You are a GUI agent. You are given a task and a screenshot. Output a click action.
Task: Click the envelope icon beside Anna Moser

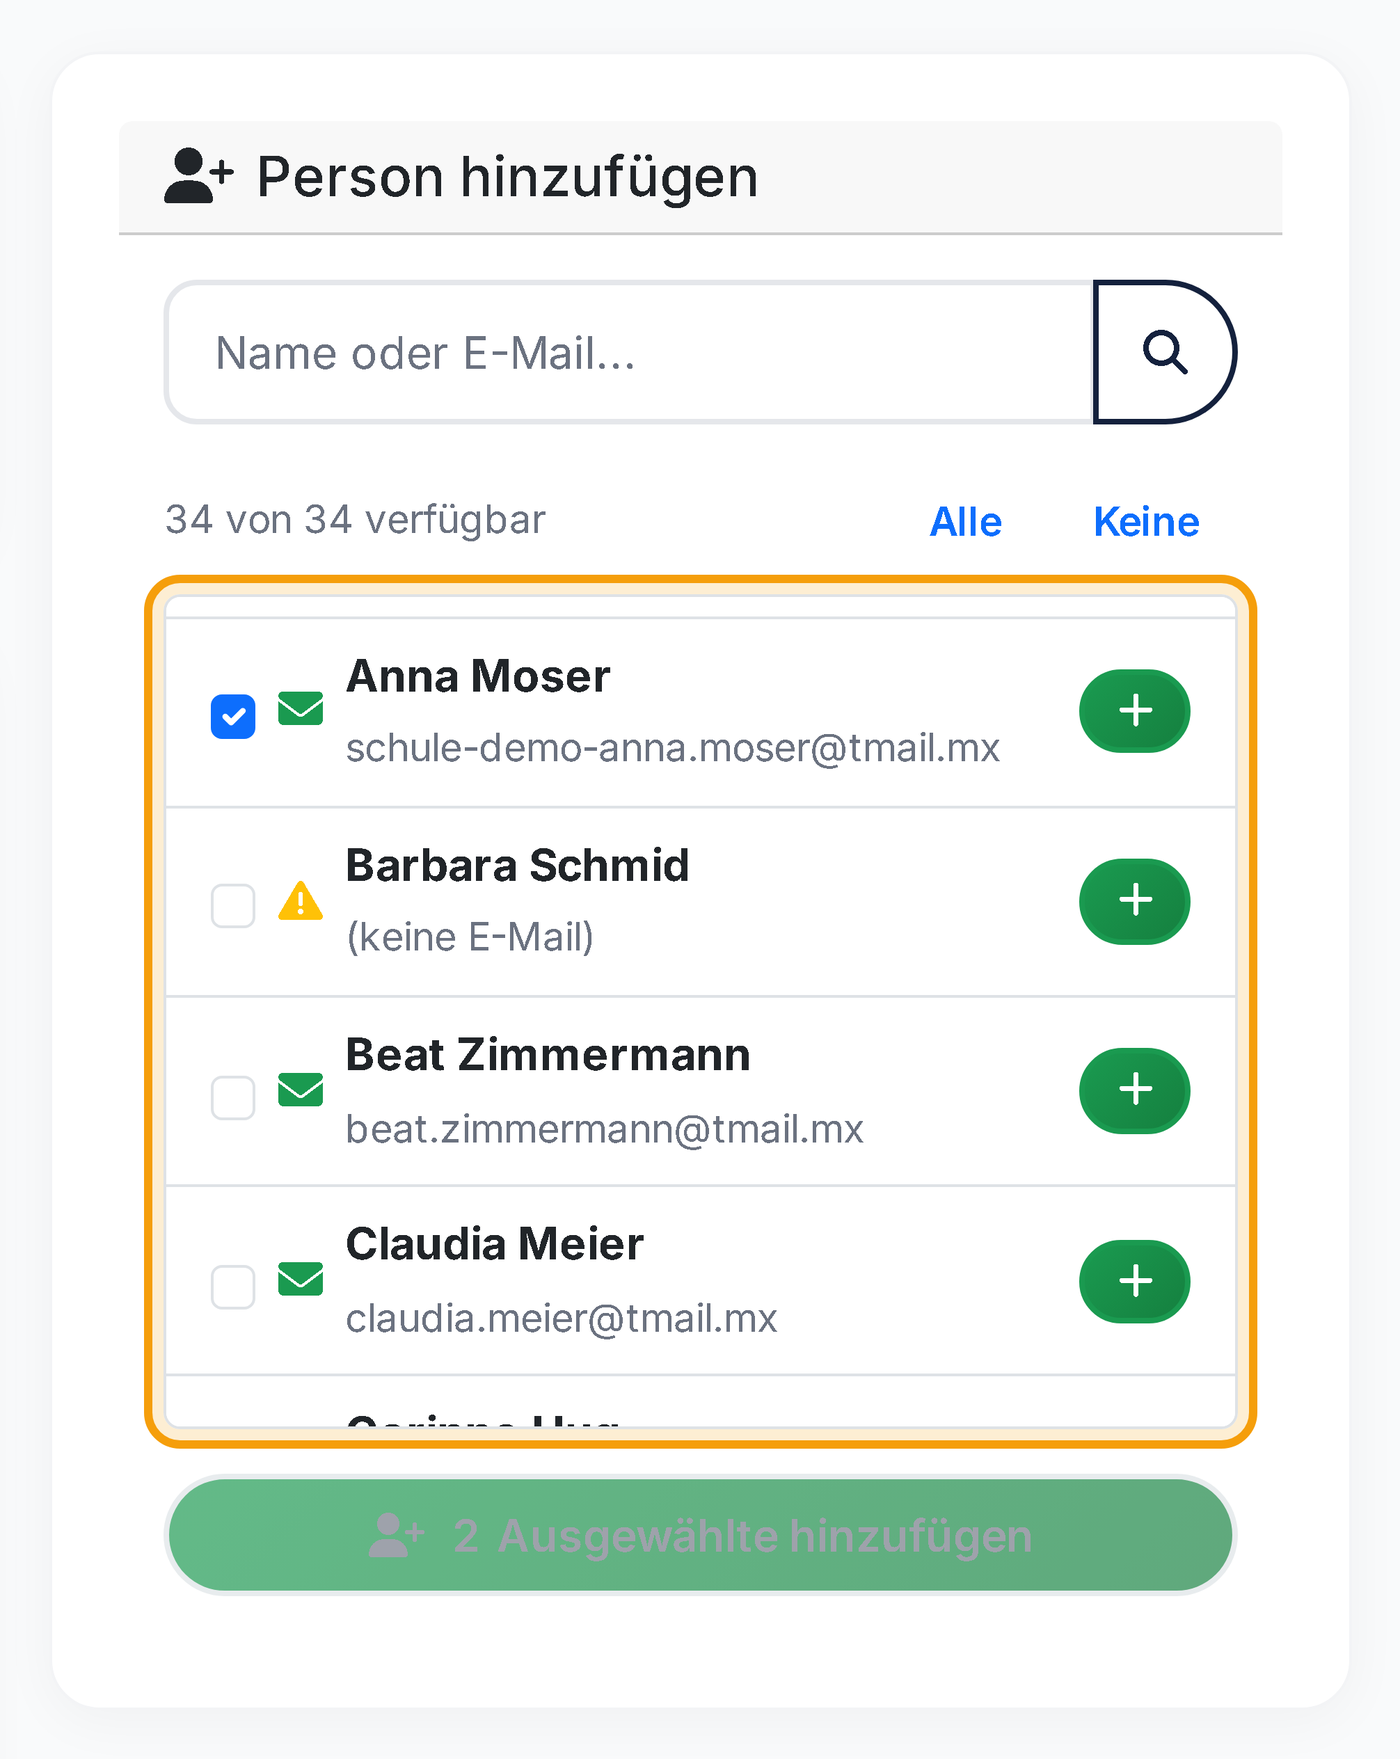[300, 708]
